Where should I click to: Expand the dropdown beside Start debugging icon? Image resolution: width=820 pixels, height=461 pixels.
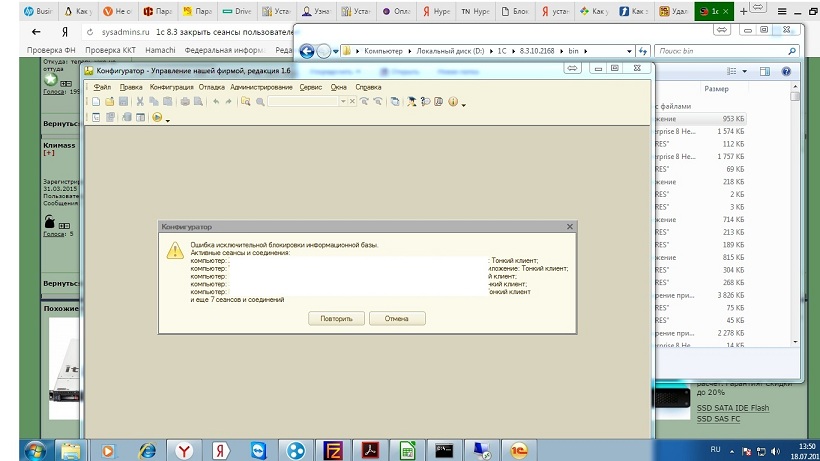pos(168,120)
